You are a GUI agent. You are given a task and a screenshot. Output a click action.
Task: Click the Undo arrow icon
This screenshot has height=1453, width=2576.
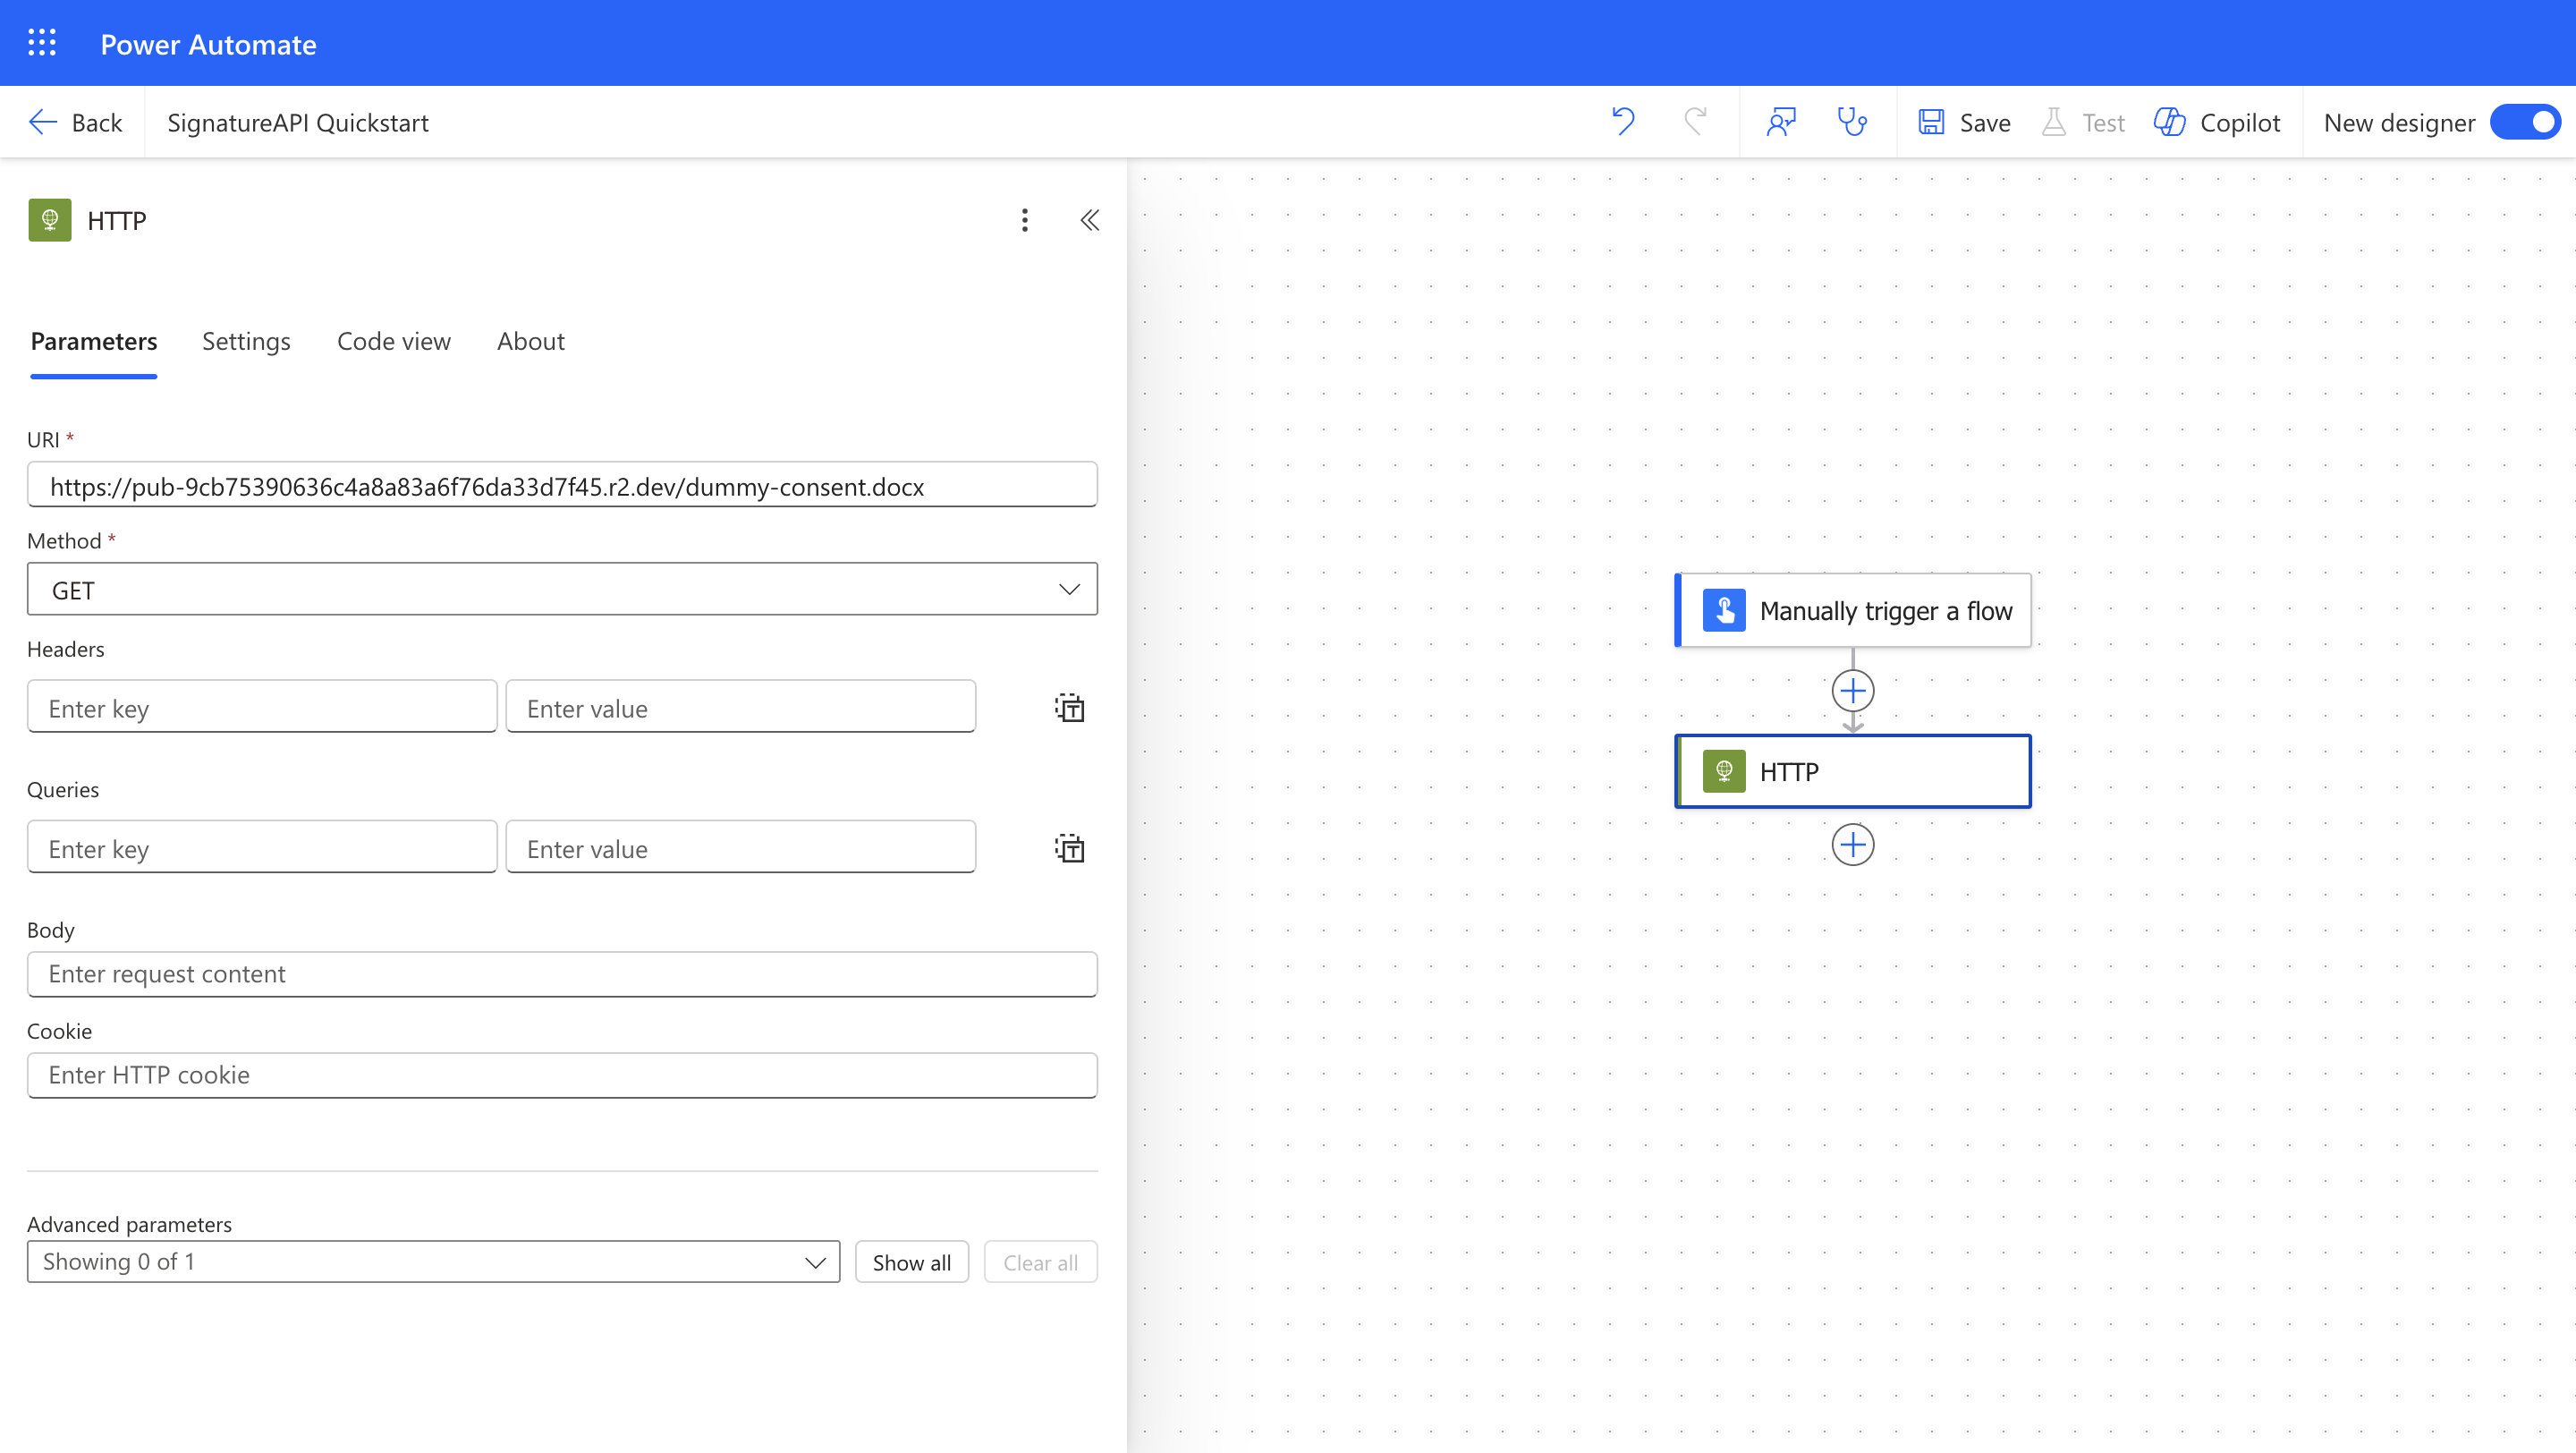(1623, 122)
